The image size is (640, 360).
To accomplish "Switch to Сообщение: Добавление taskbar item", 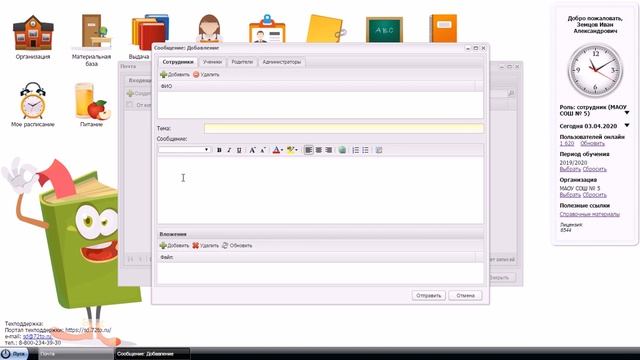I will tap(152, 354).
